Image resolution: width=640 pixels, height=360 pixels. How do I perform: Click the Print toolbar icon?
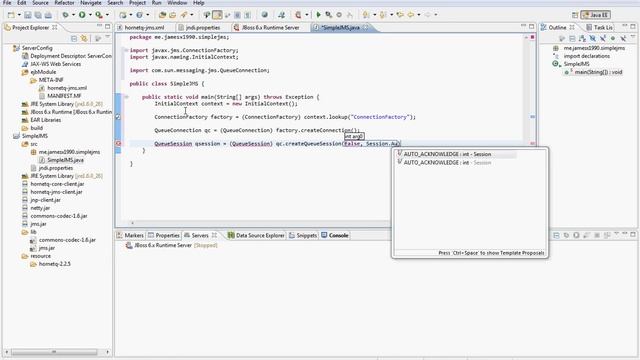(48, 15)
